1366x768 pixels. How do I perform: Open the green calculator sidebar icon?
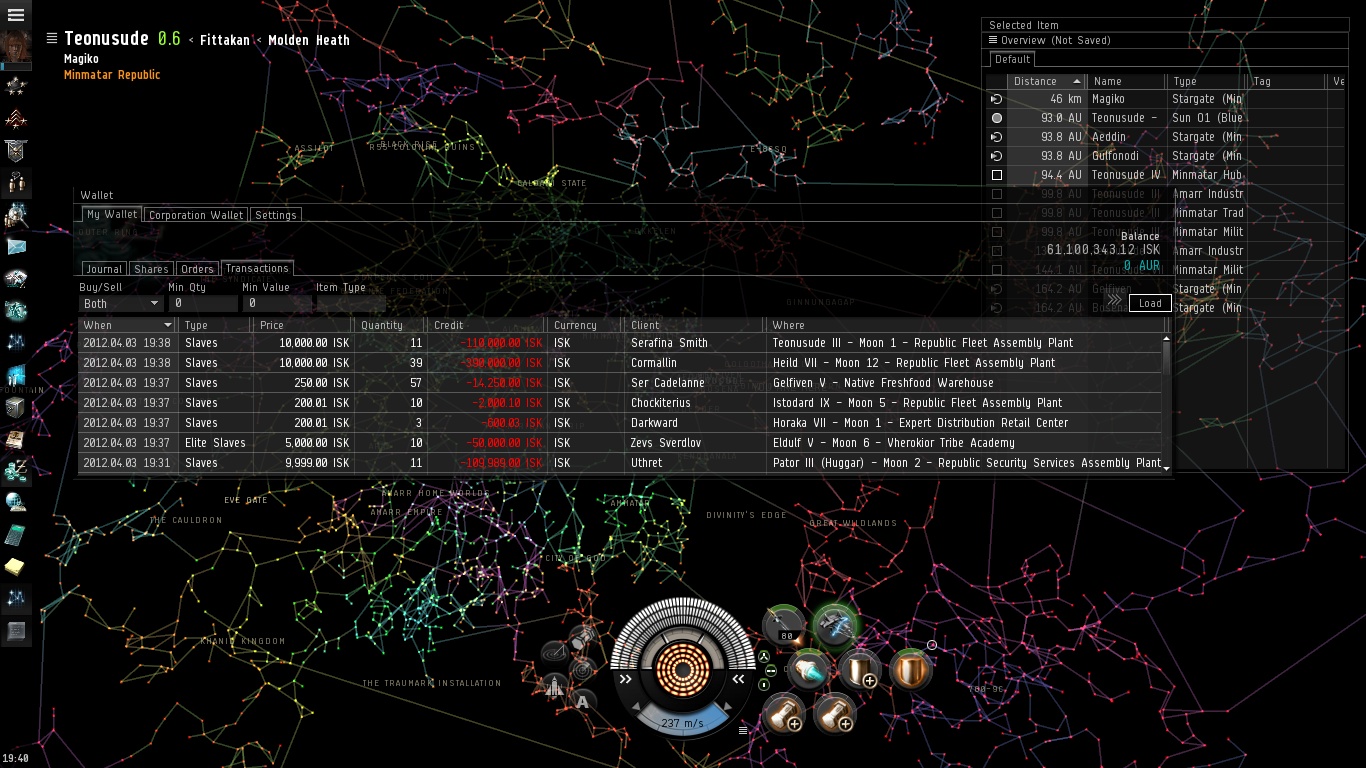(16, 535)
